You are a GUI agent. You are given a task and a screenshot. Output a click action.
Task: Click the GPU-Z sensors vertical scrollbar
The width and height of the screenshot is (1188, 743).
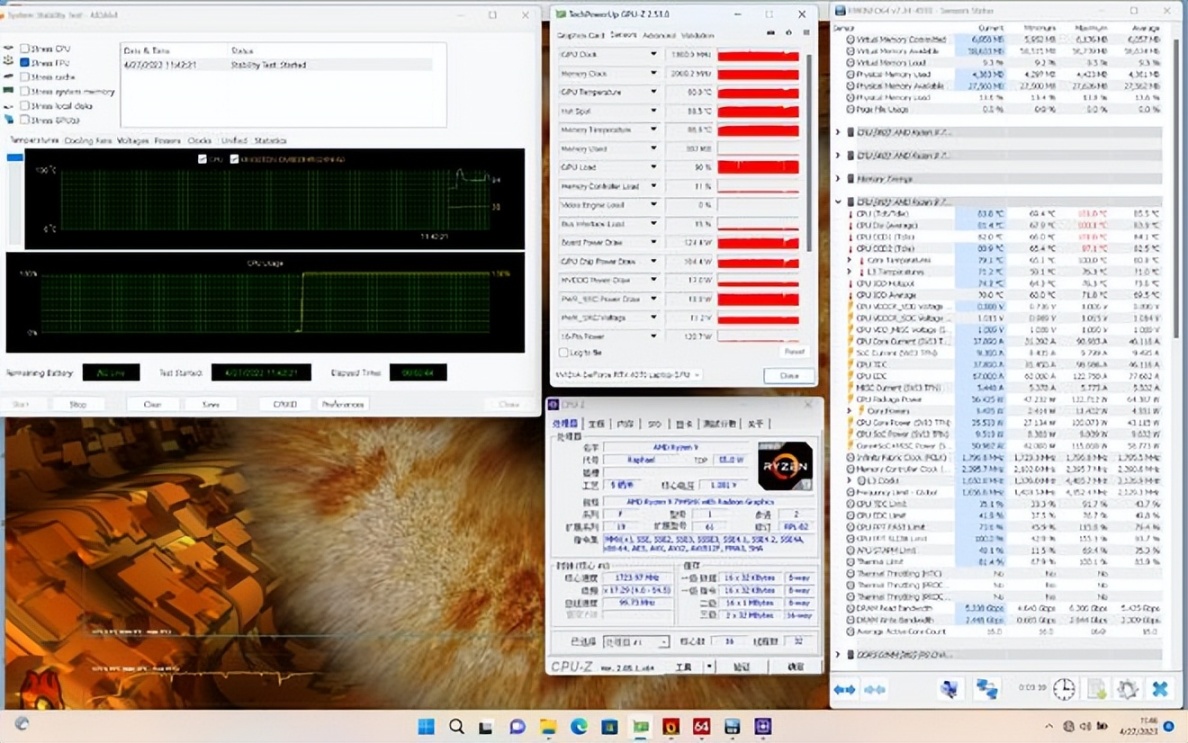809,151
